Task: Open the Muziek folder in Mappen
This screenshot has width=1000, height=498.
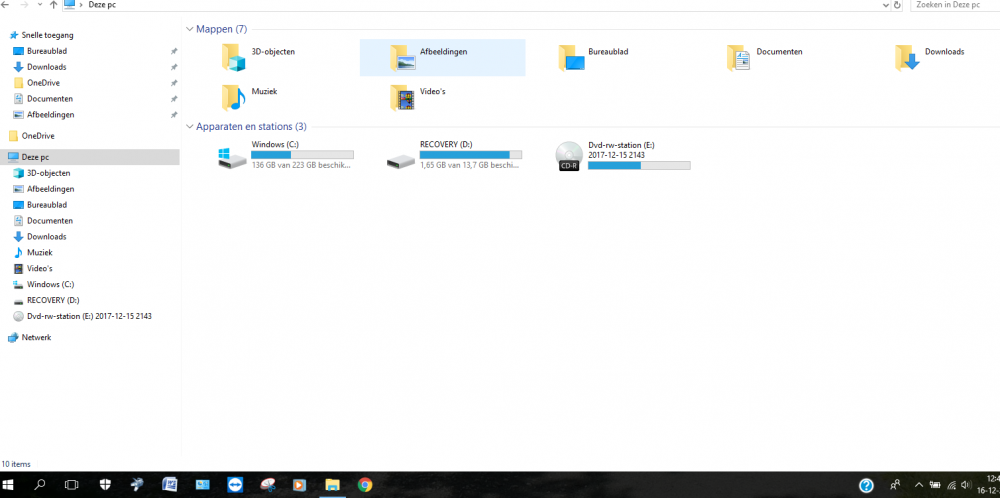Action: click(x=234, y=96)
